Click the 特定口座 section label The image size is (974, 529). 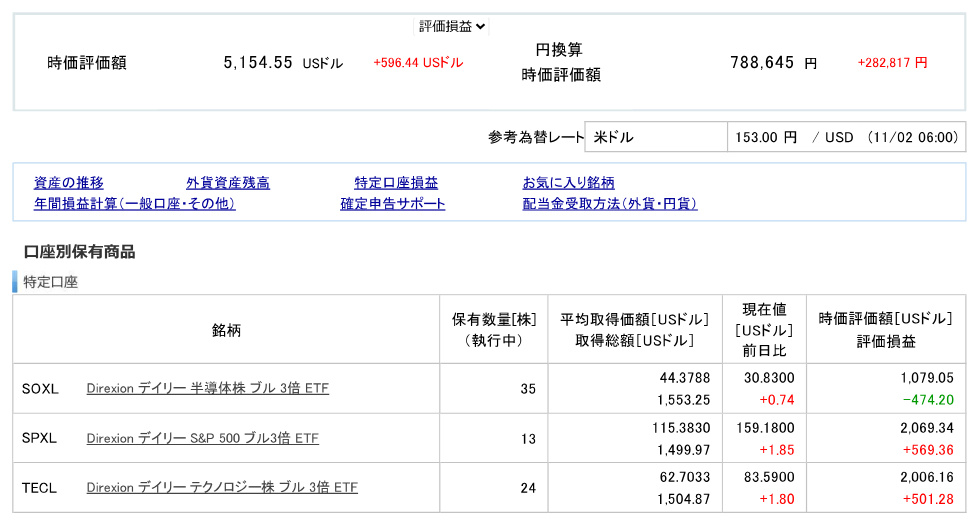tap(51, 282)
